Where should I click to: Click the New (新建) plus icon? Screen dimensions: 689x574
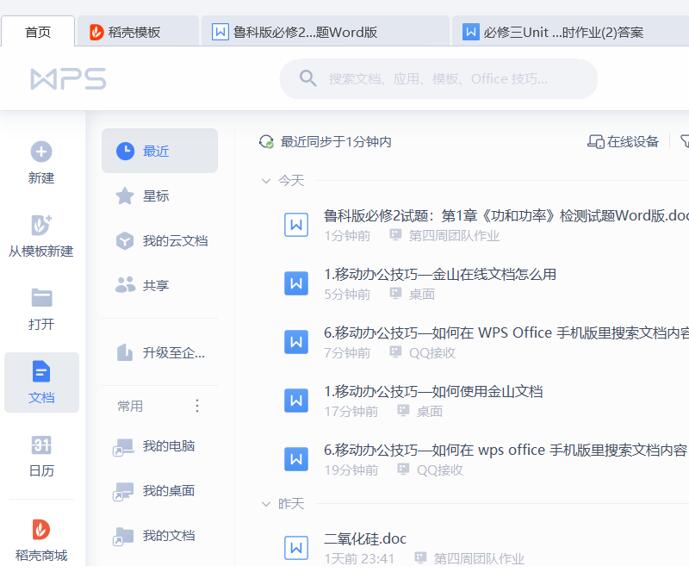(x=41, y=152)
